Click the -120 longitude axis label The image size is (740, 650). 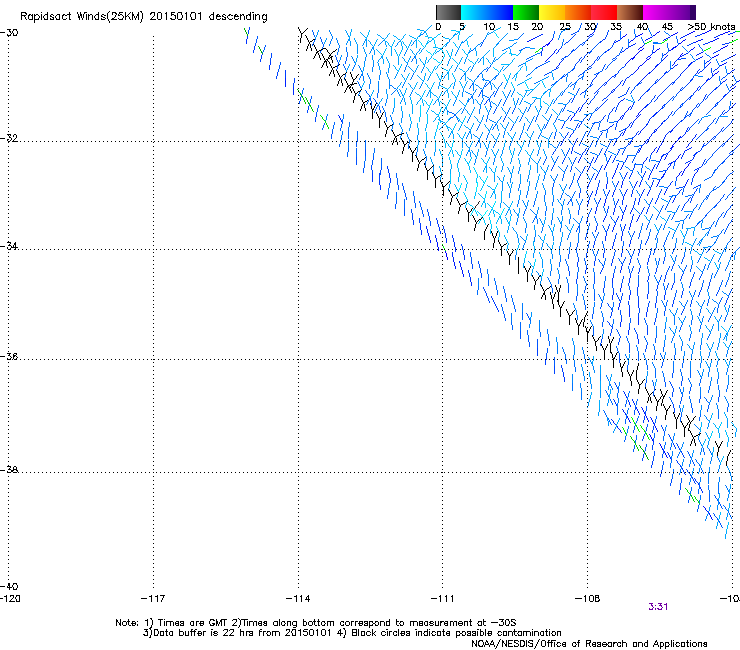(10, 599)
